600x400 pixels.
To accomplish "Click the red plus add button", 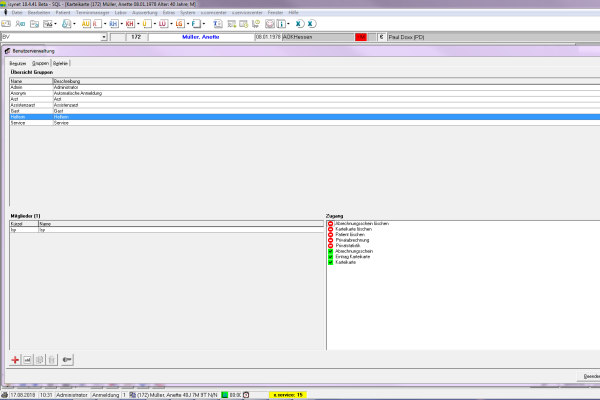I will 15,359.
